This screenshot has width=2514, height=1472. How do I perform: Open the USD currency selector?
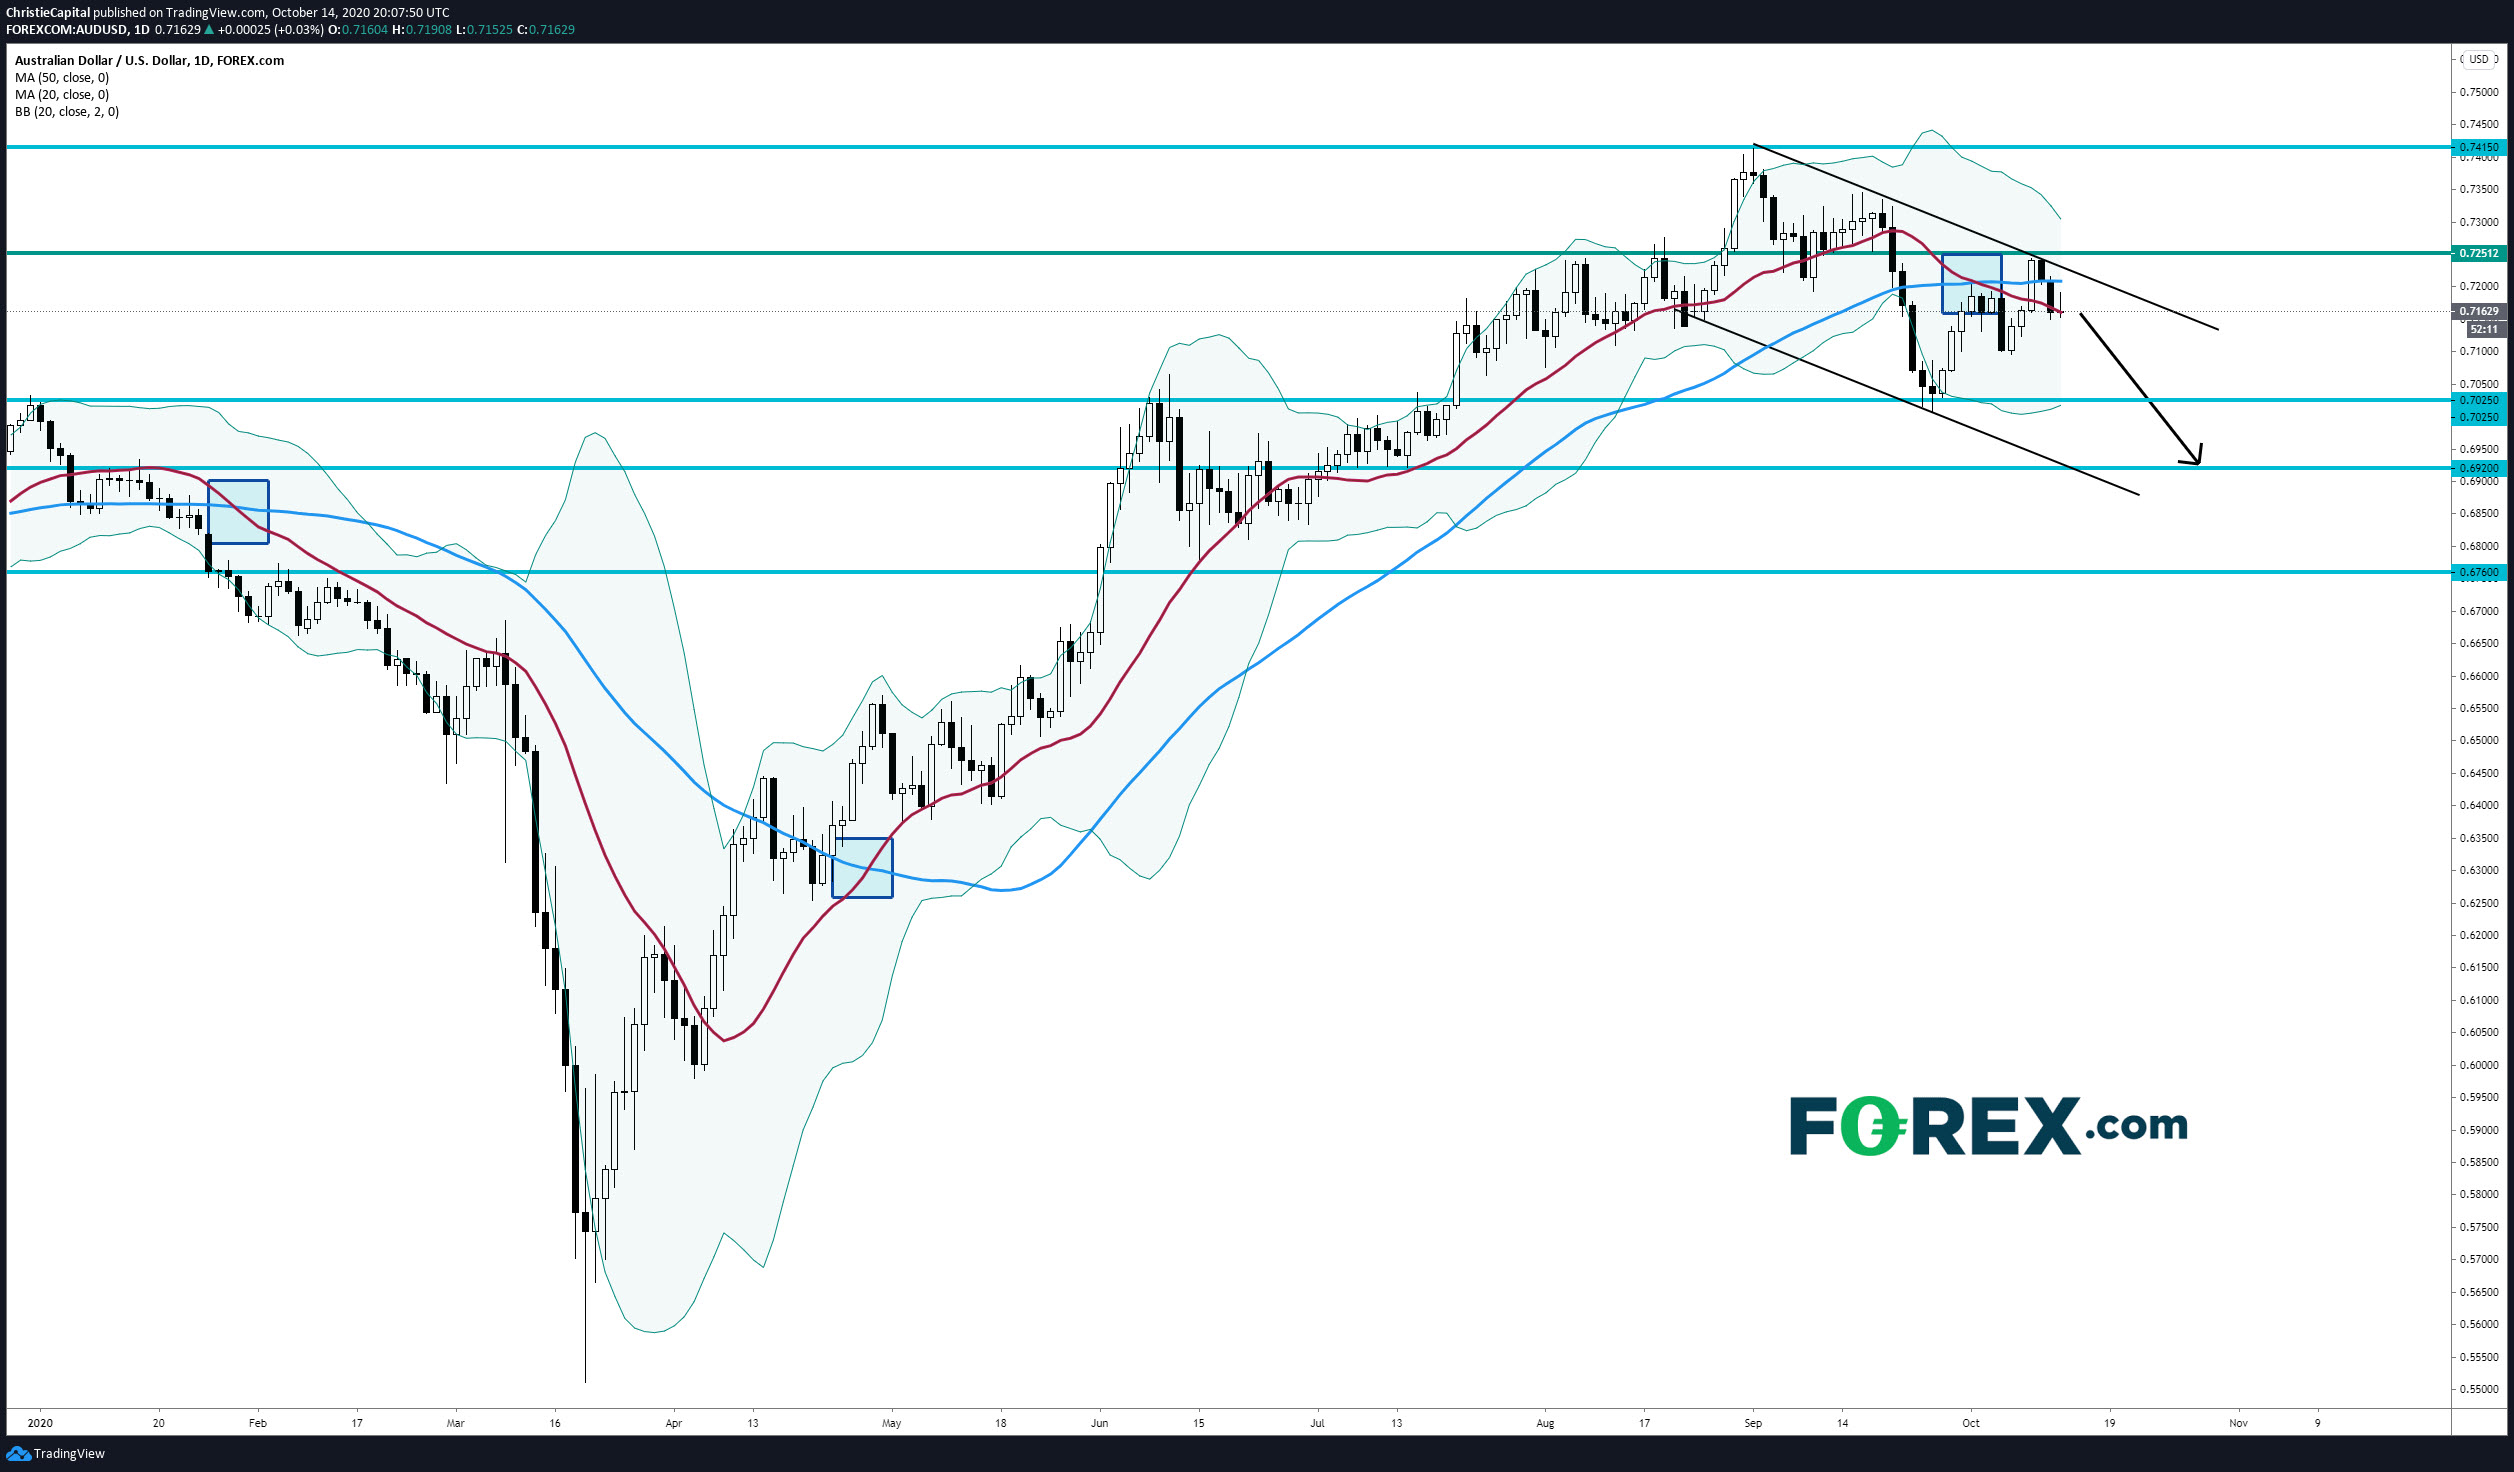[x=2478, y=59]
